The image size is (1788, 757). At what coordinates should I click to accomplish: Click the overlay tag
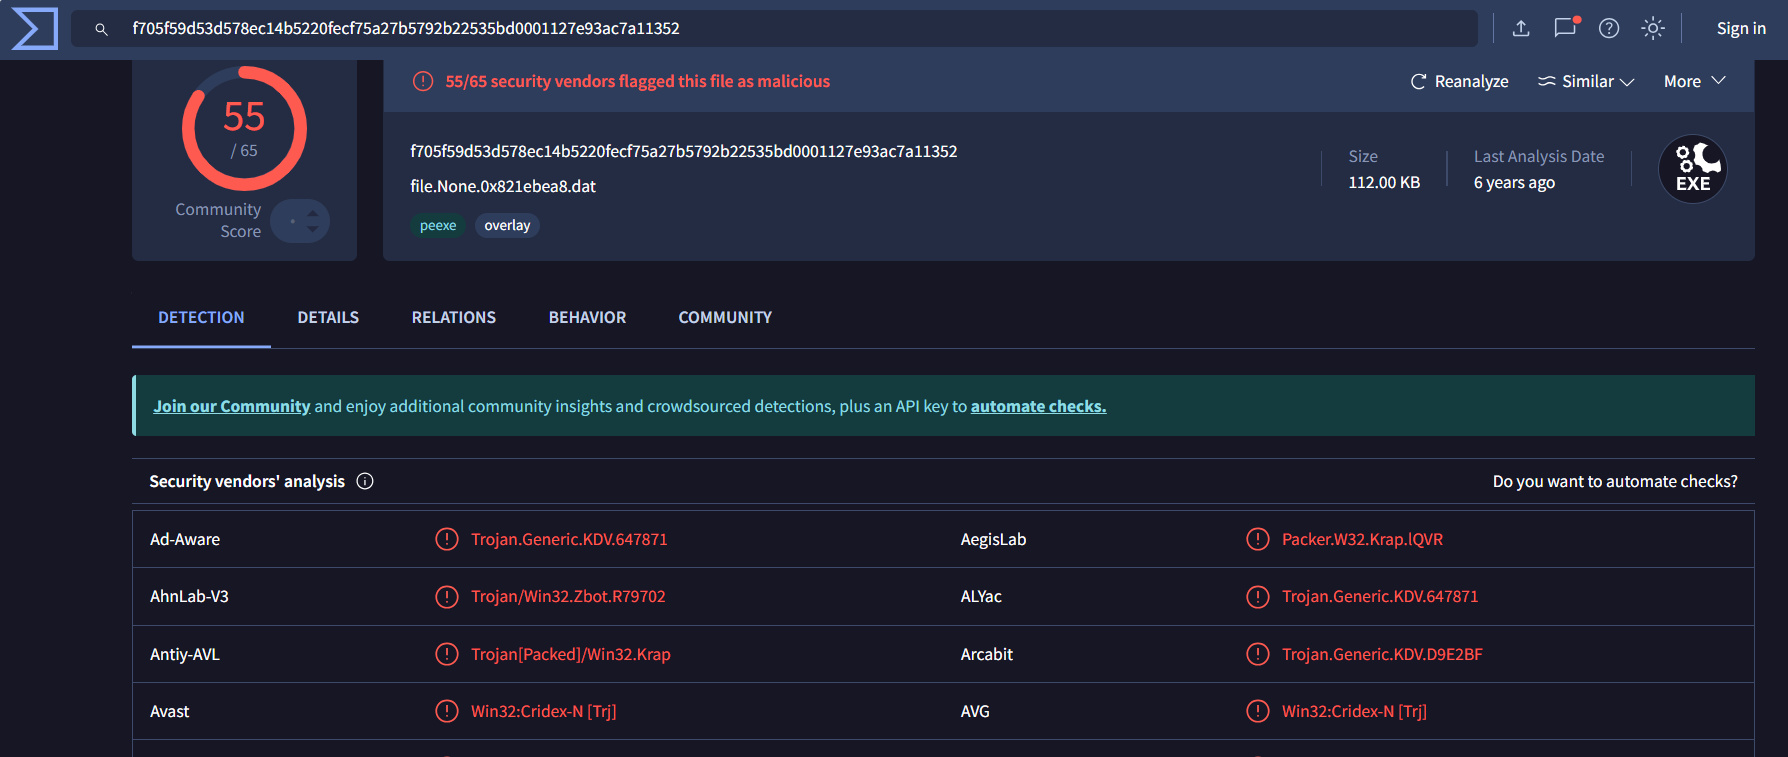(507, 225)
